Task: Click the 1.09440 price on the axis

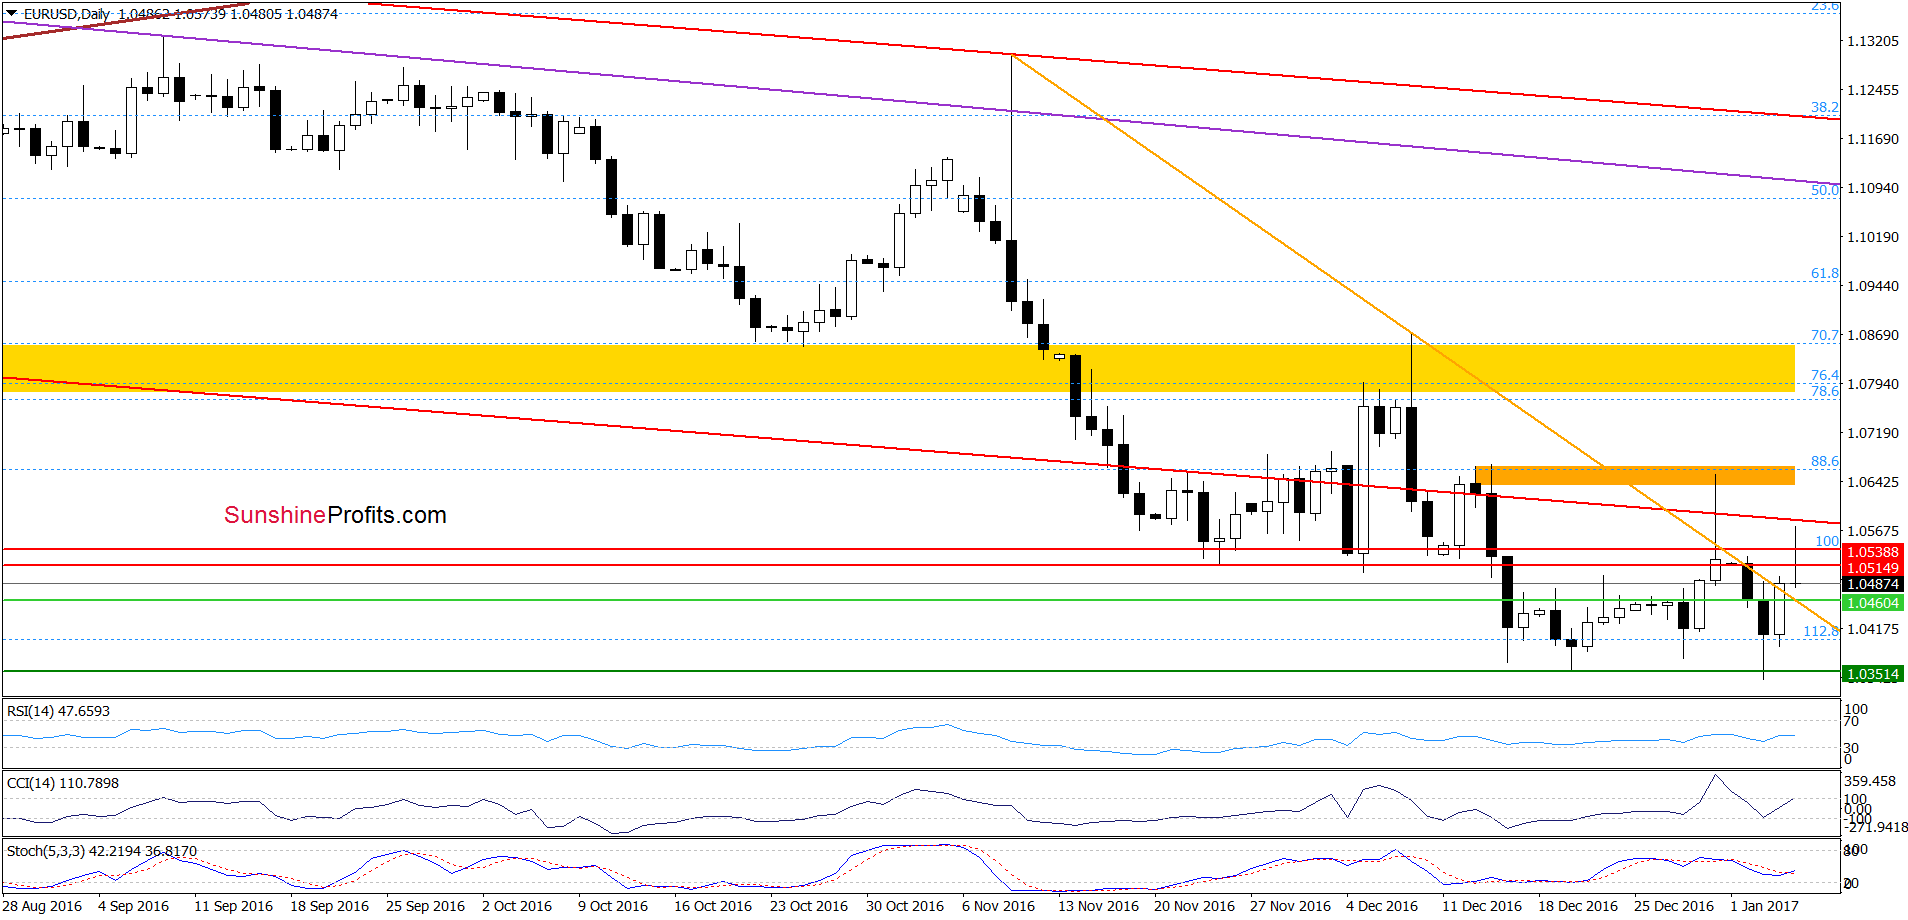Action: pos(1872,286)
